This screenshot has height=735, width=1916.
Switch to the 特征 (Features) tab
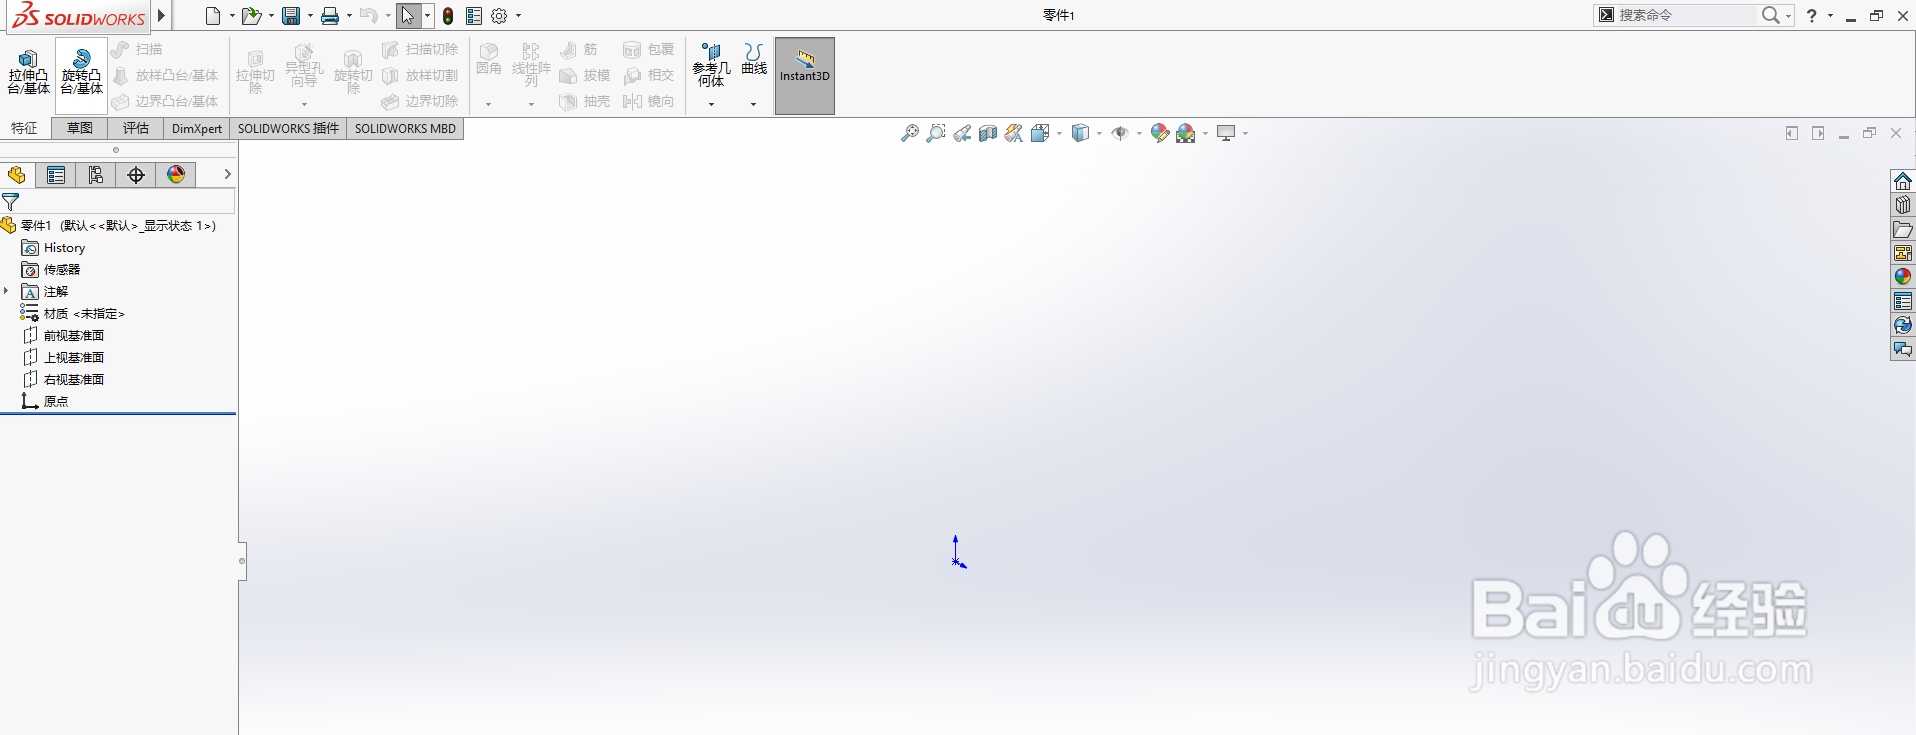click(x=24, y=128)
